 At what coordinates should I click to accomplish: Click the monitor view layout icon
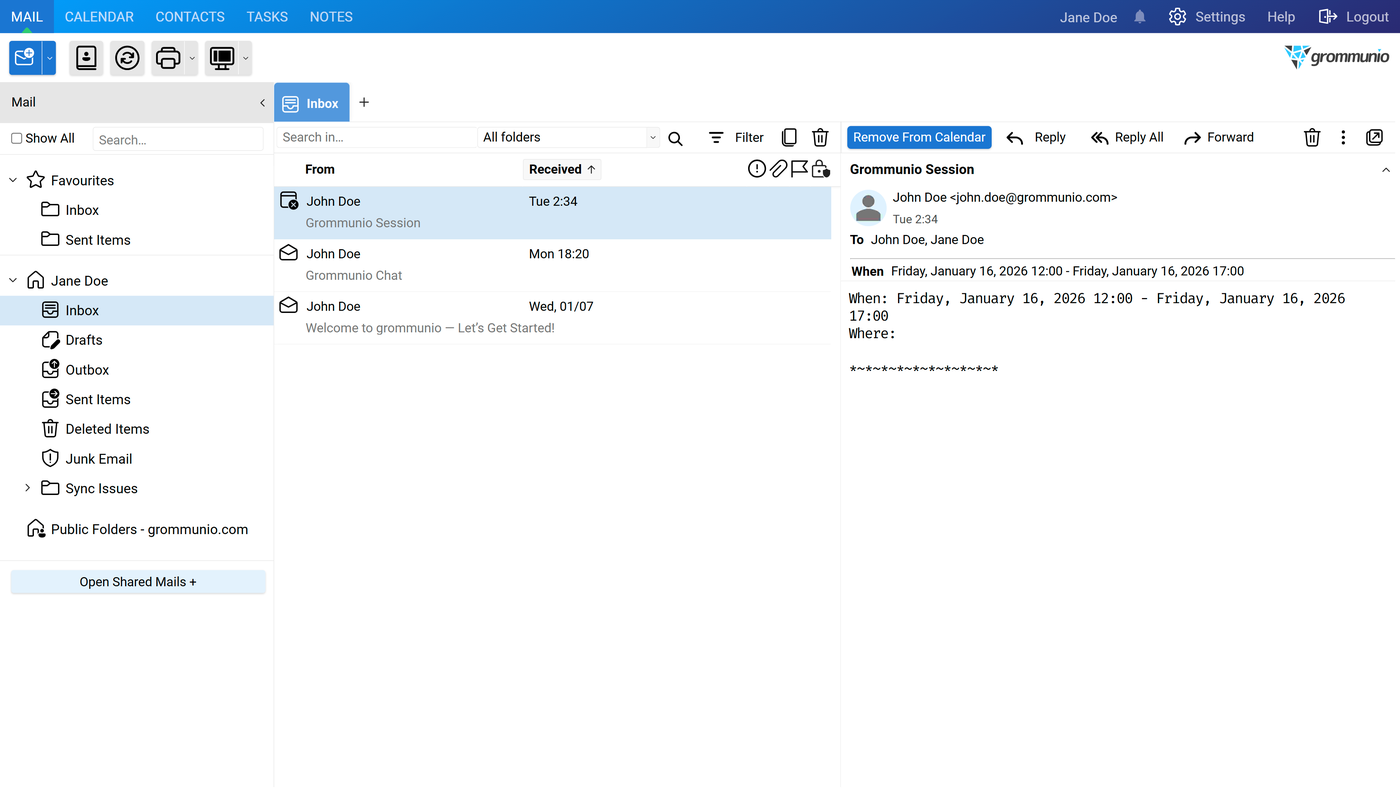click(222, 58)
